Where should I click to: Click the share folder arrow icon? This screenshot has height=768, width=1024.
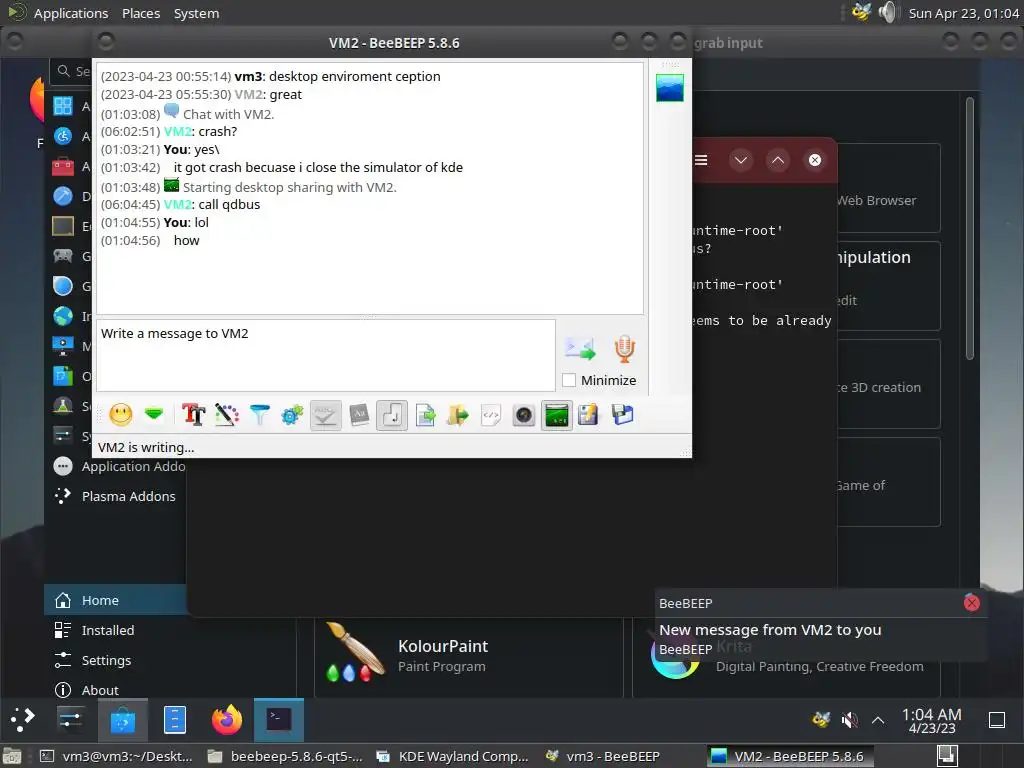[x=458, y=415]
